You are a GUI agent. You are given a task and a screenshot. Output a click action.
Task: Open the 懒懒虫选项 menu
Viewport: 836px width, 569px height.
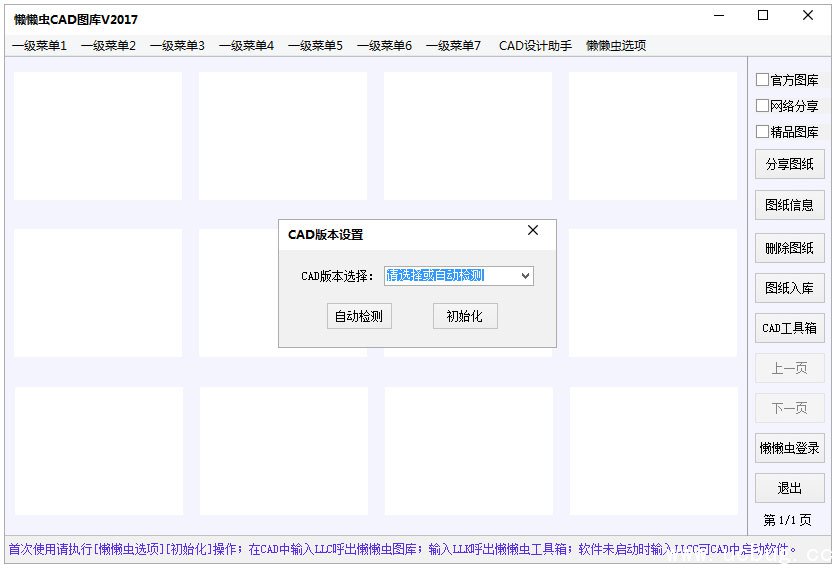pyautogui.click(x=615, y=46)
